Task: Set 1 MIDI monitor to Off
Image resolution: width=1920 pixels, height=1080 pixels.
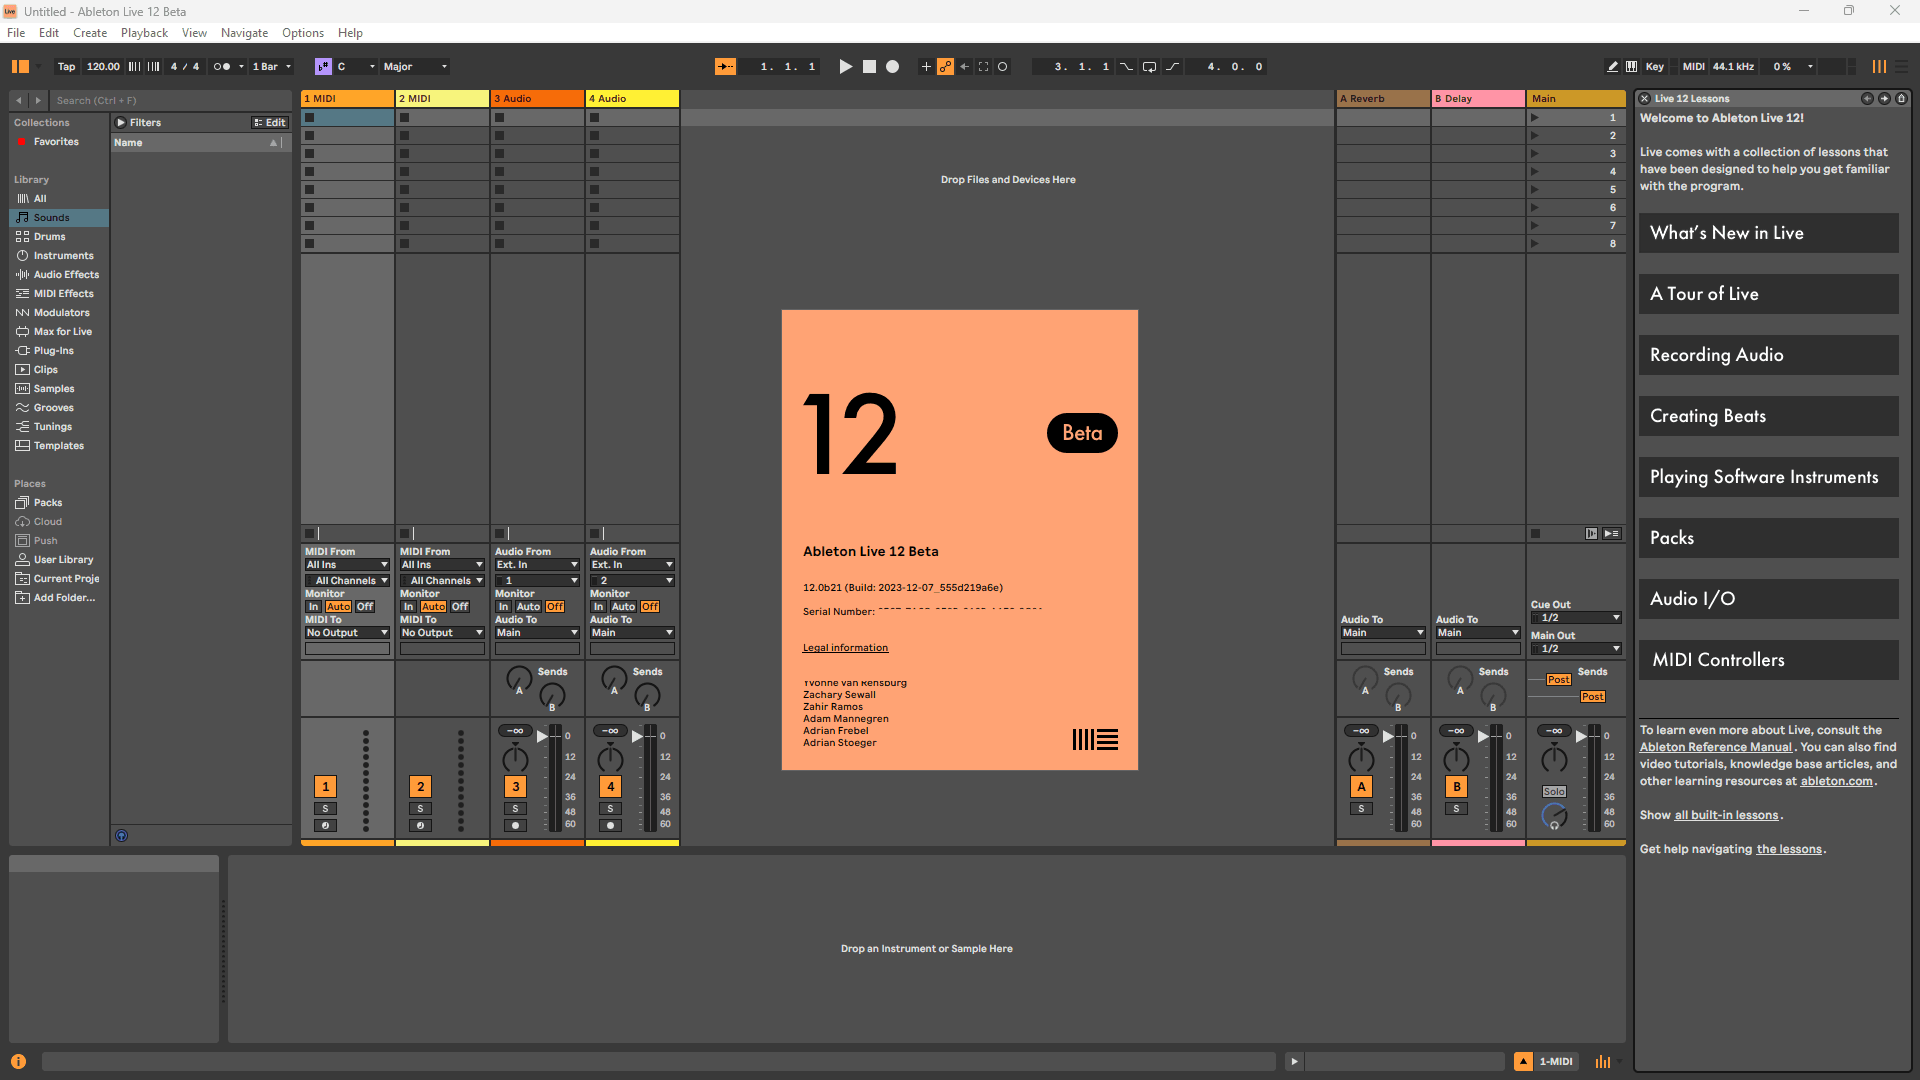Action: tap(365, 607)
